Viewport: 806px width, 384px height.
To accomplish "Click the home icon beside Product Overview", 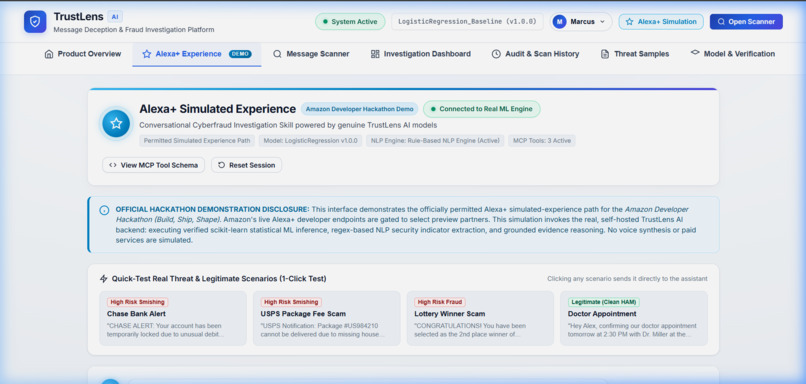I will coord(49,54).
